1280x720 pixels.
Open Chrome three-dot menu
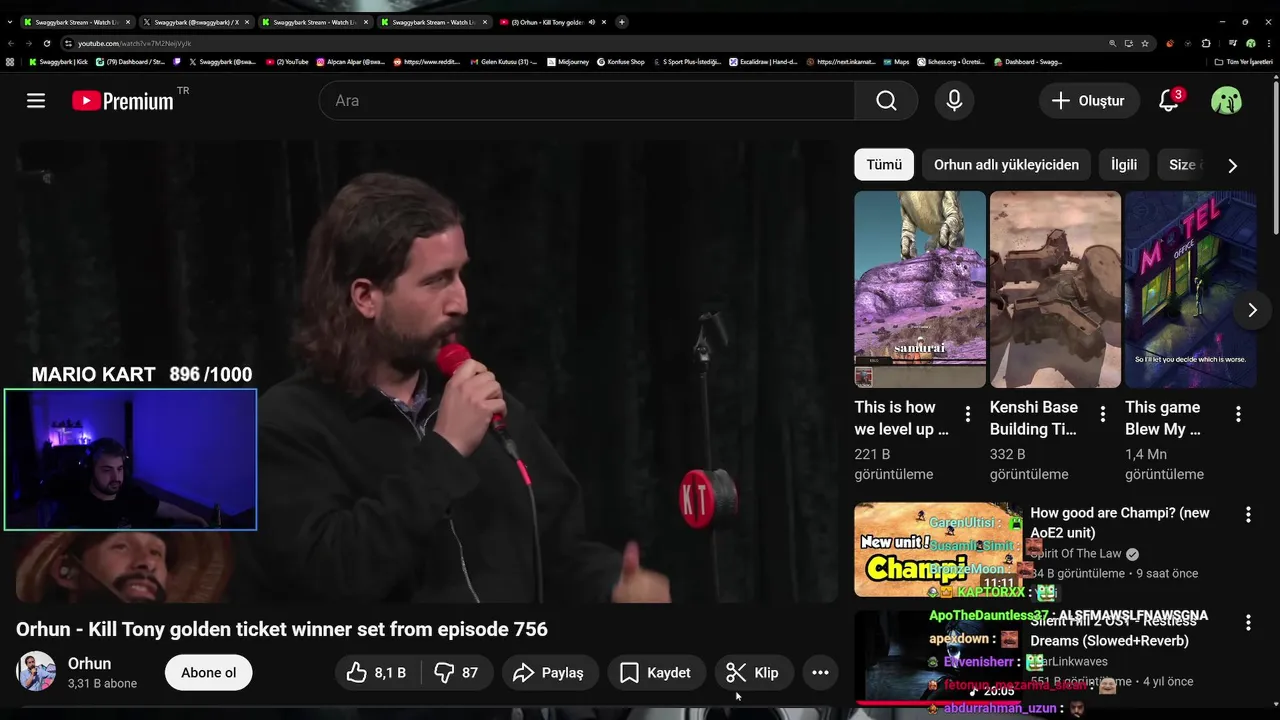pos(1269,43)
